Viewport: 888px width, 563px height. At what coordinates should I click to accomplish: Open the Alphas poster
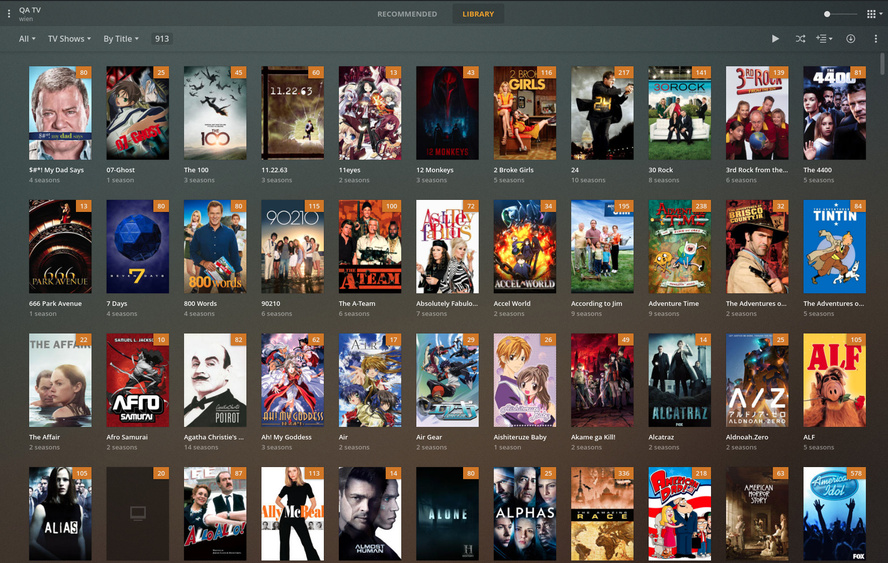tap(524, 514)
